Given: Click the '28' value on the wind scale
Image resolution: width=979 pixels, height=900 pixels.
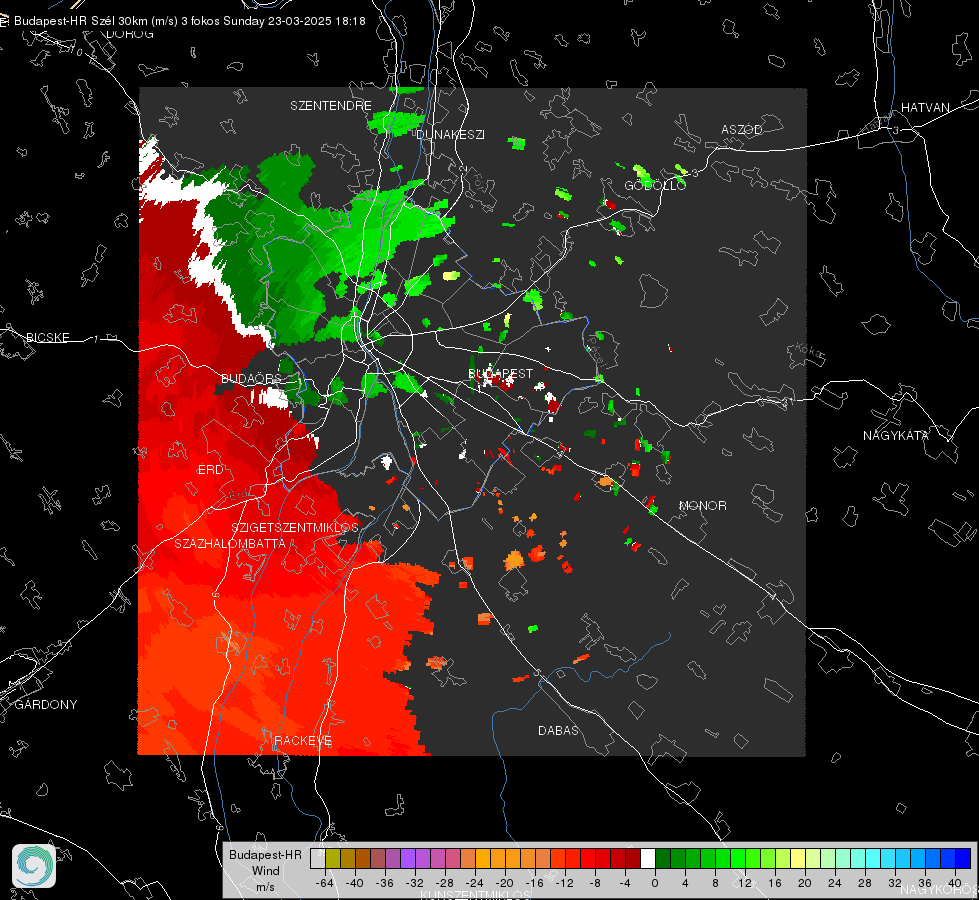Looking at the screenshot, I should 865,883.
